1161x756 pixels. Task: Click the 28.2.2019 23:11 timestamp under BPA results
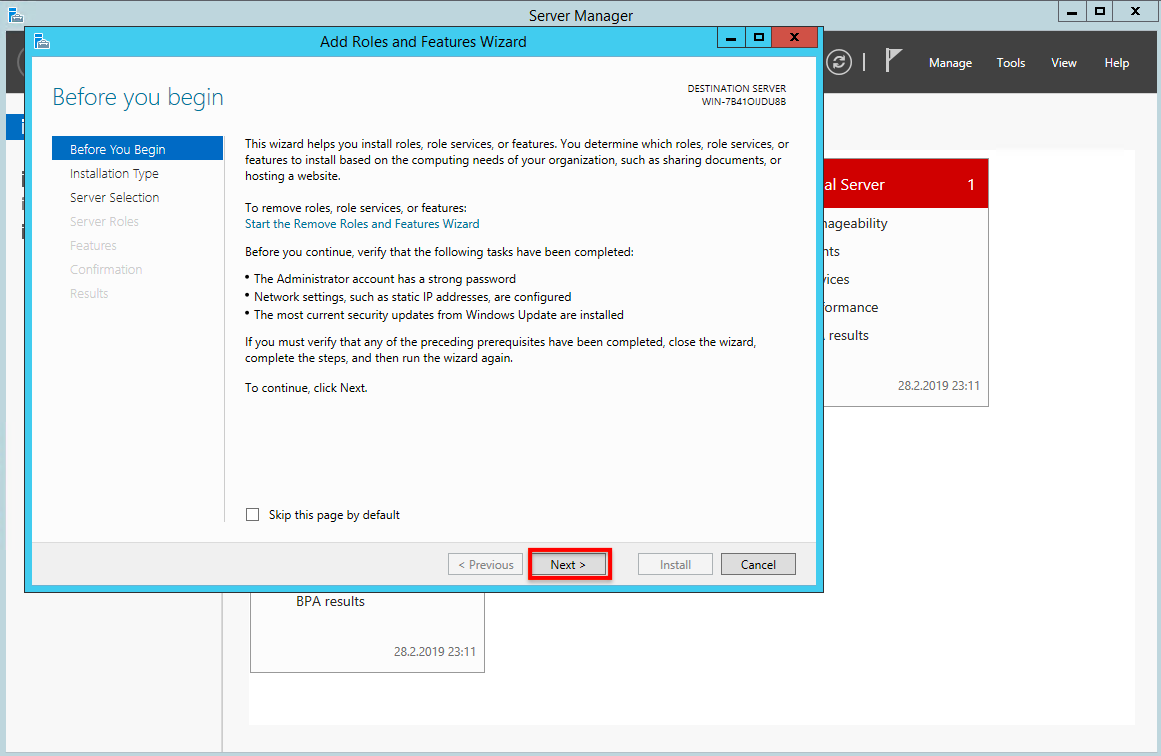[435, 652]
